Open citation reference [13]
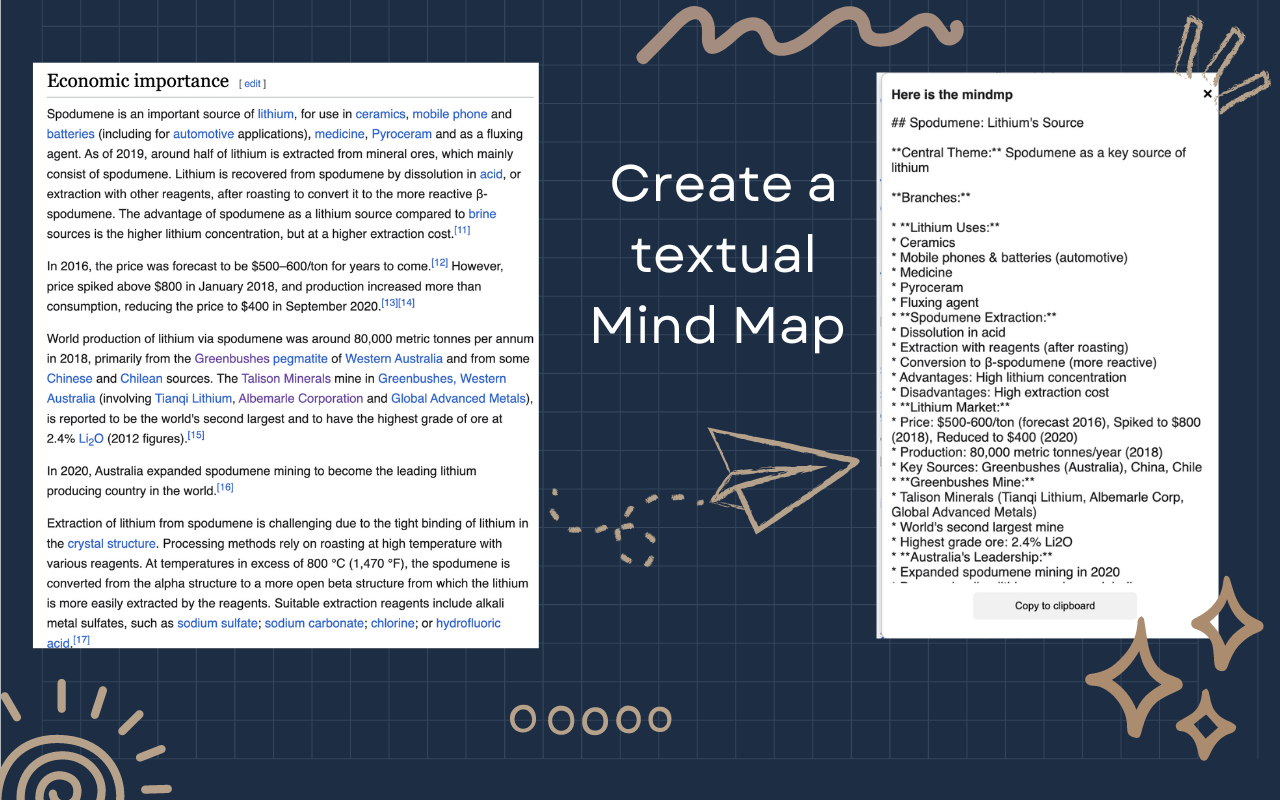This screenshot has width=1280, height=800. 389,303
